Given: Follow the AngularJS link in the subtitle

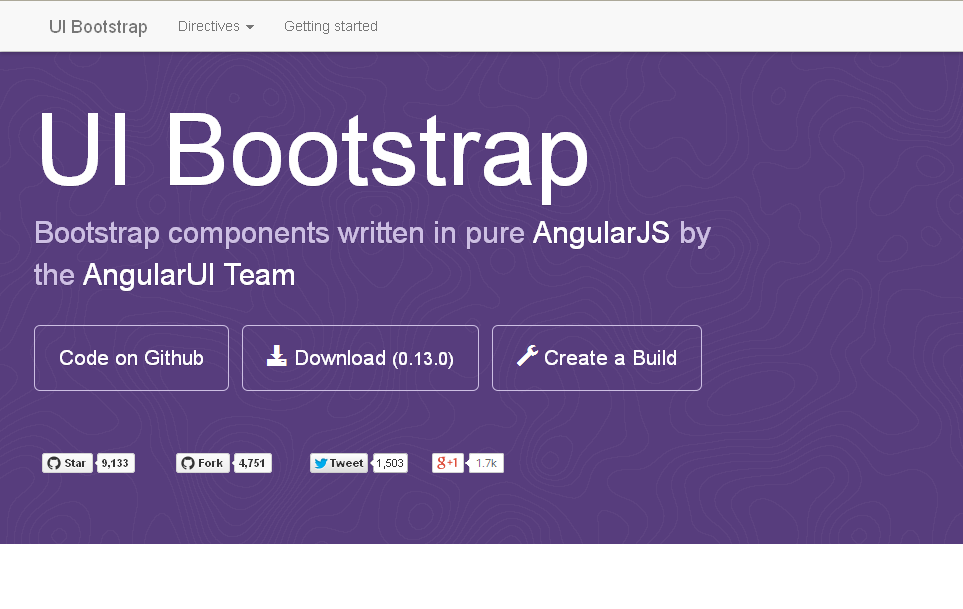Looking at the screenshot, I should pos(601,233).
